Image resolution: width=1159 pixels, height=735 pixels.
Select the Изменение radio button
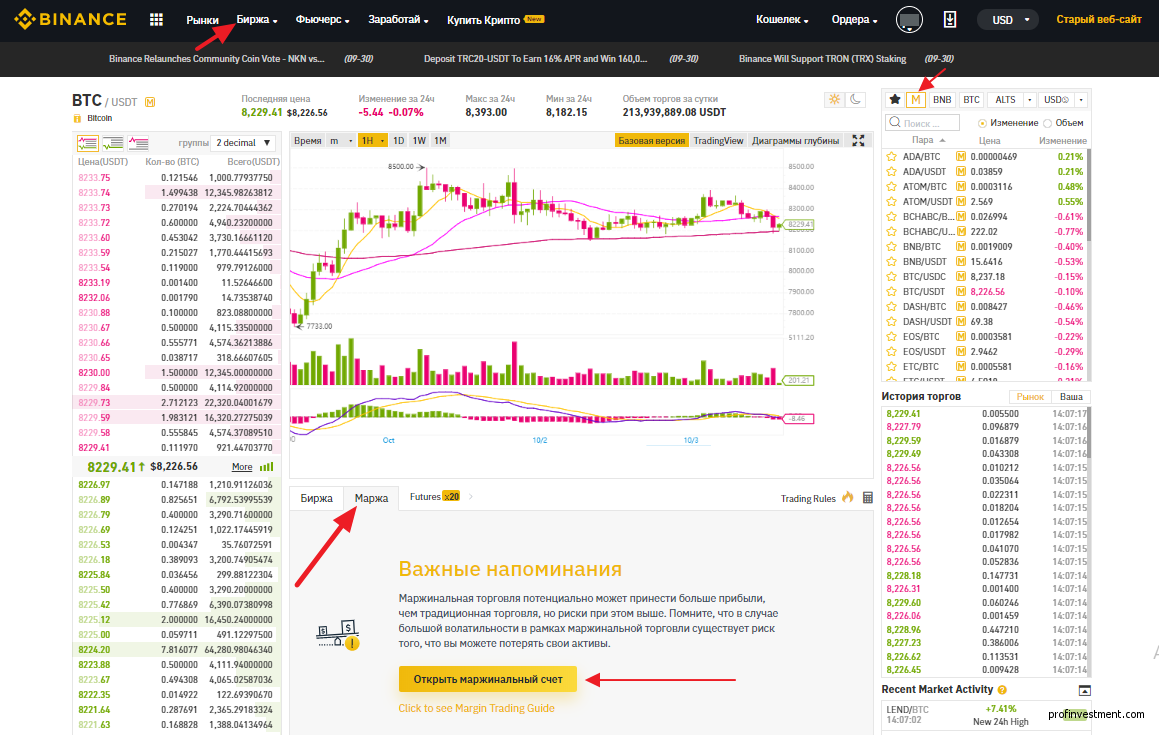982,123
